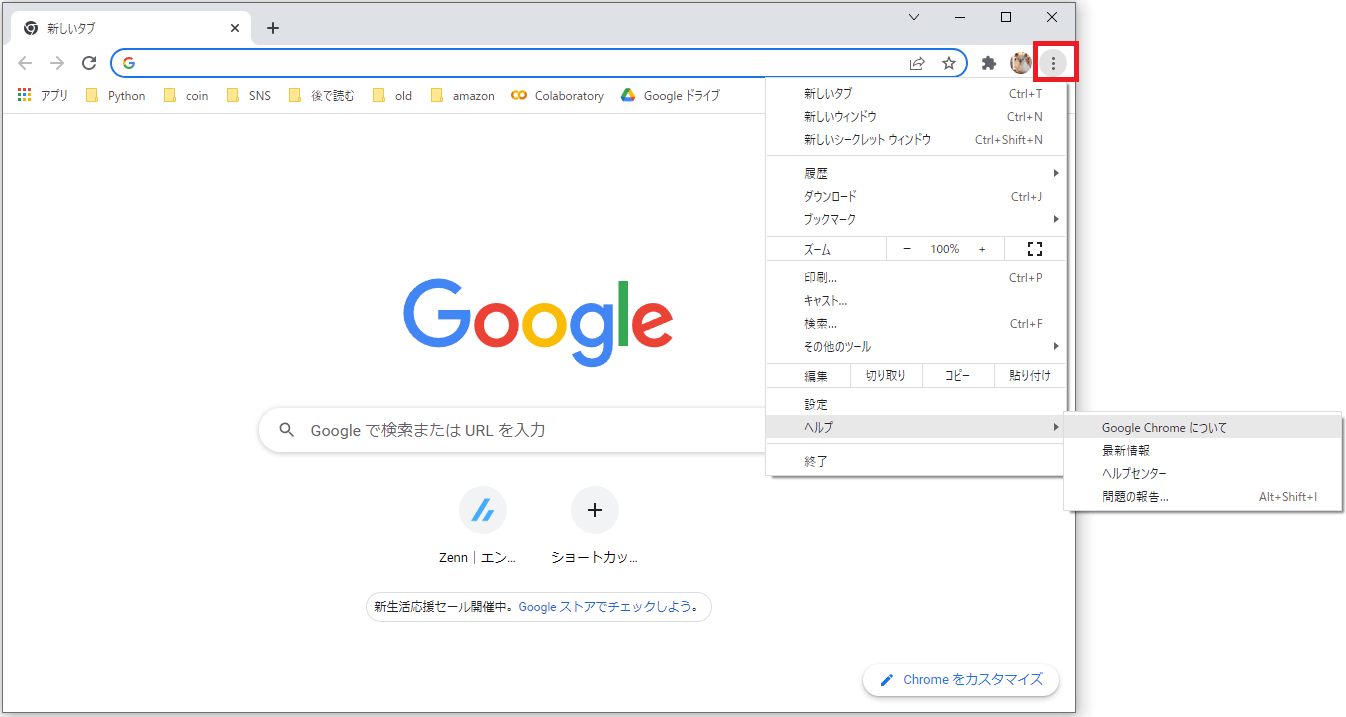The image size is (1346, 717).
Task: Open the アプリ apps grid shortcut
Action: tap(42, 96)
